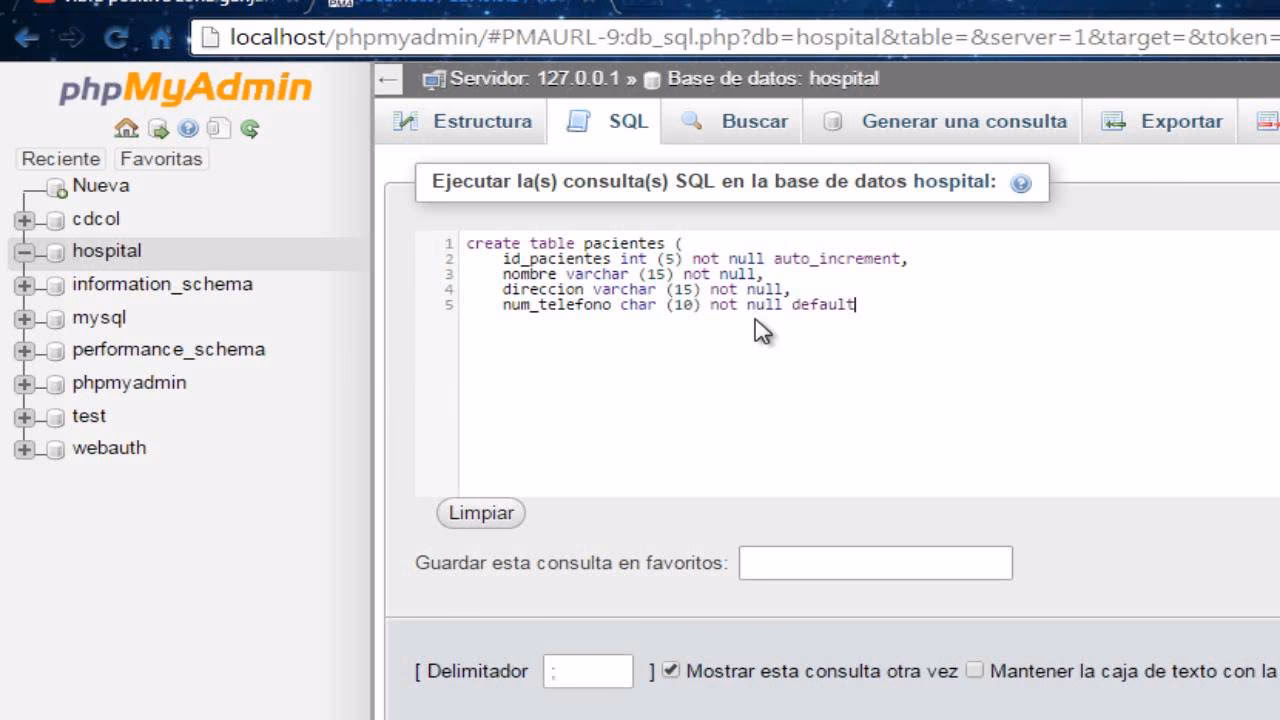The image size is (1280, 720).
Task: Collapse the hospital database node
Action: (25, 252)
